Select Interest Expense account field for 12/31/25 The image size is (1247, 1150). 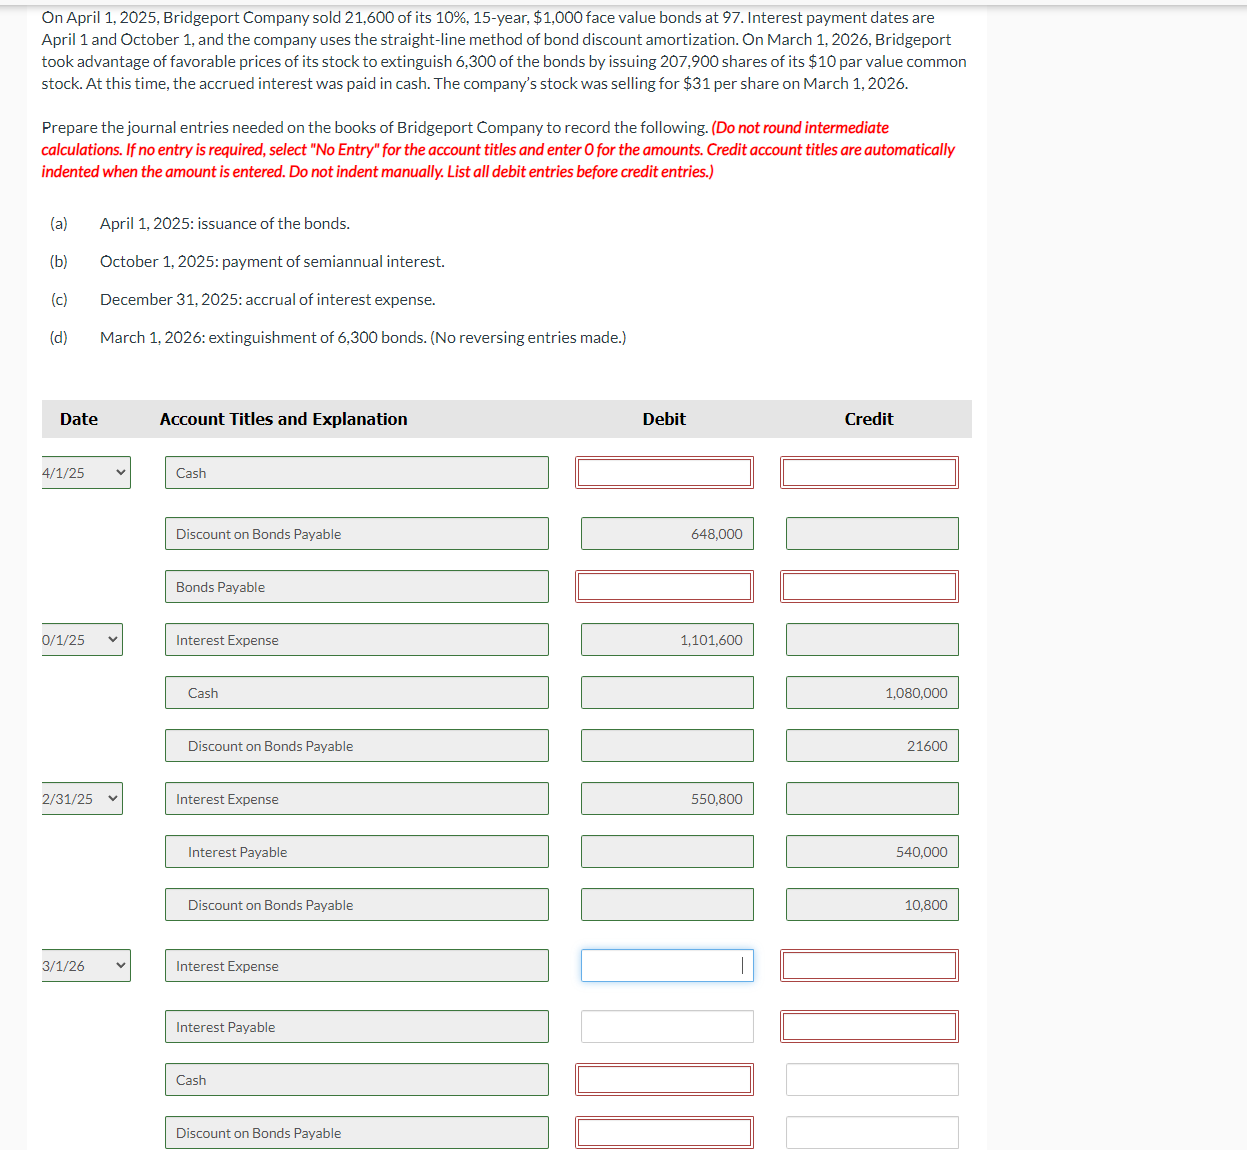tap(357, 799)
